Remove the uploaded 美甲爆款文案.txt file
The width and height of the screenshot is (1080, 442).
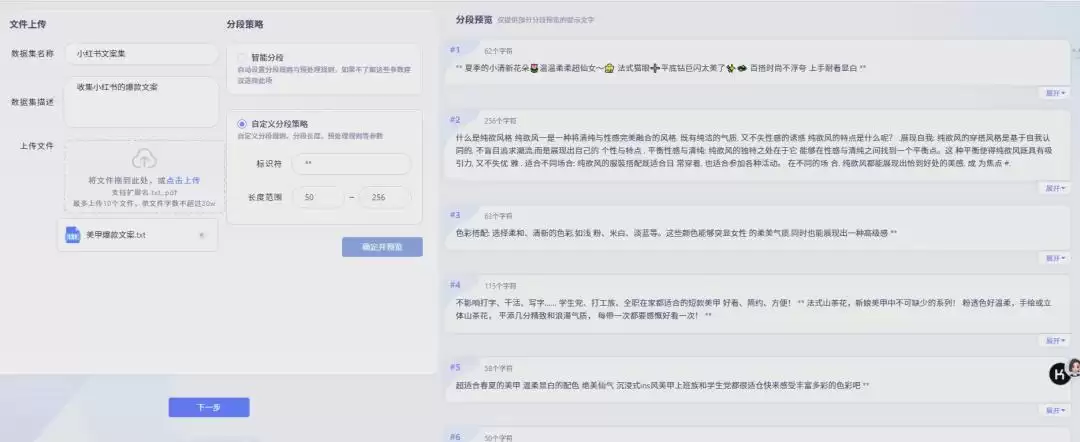202,235
